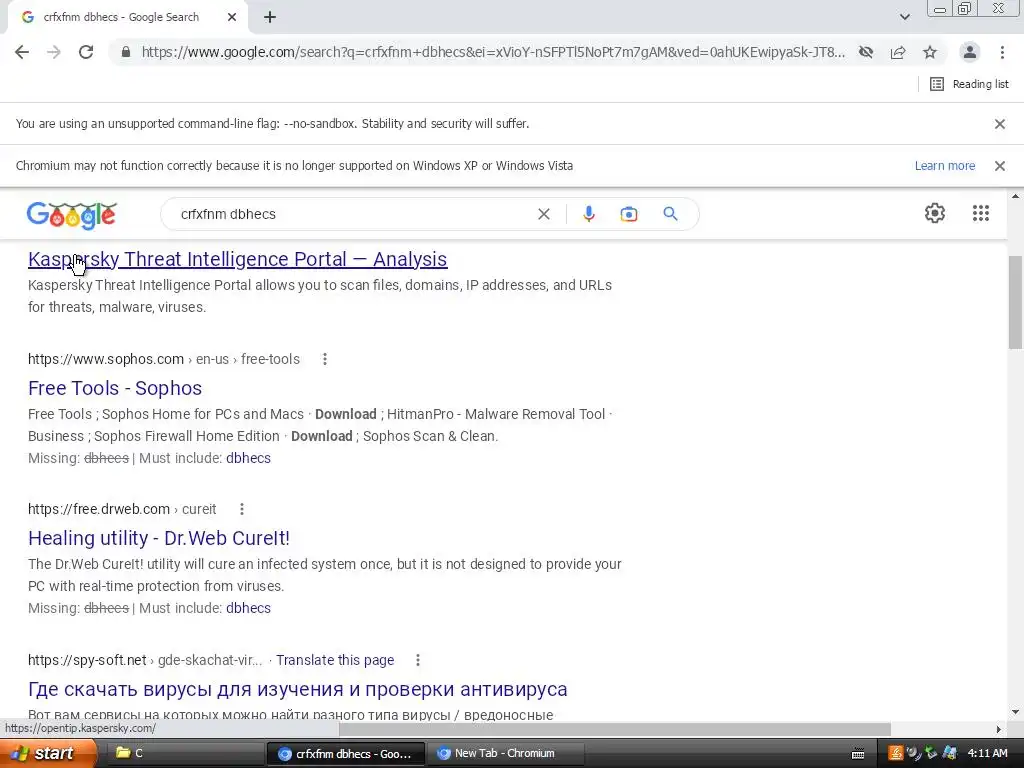Click the free.drweb.com URL breadcrumb

(x=122, y=509)
